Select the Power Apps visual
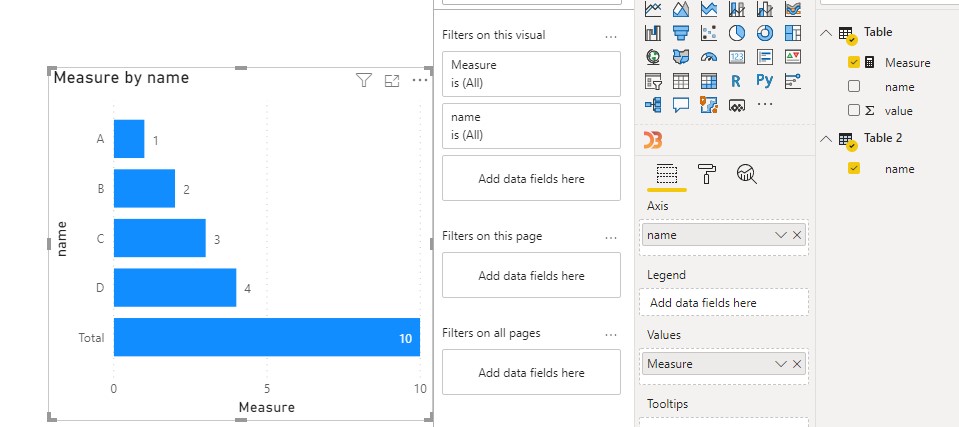Screen dimensions: 959x427 [x=737, y=105]
